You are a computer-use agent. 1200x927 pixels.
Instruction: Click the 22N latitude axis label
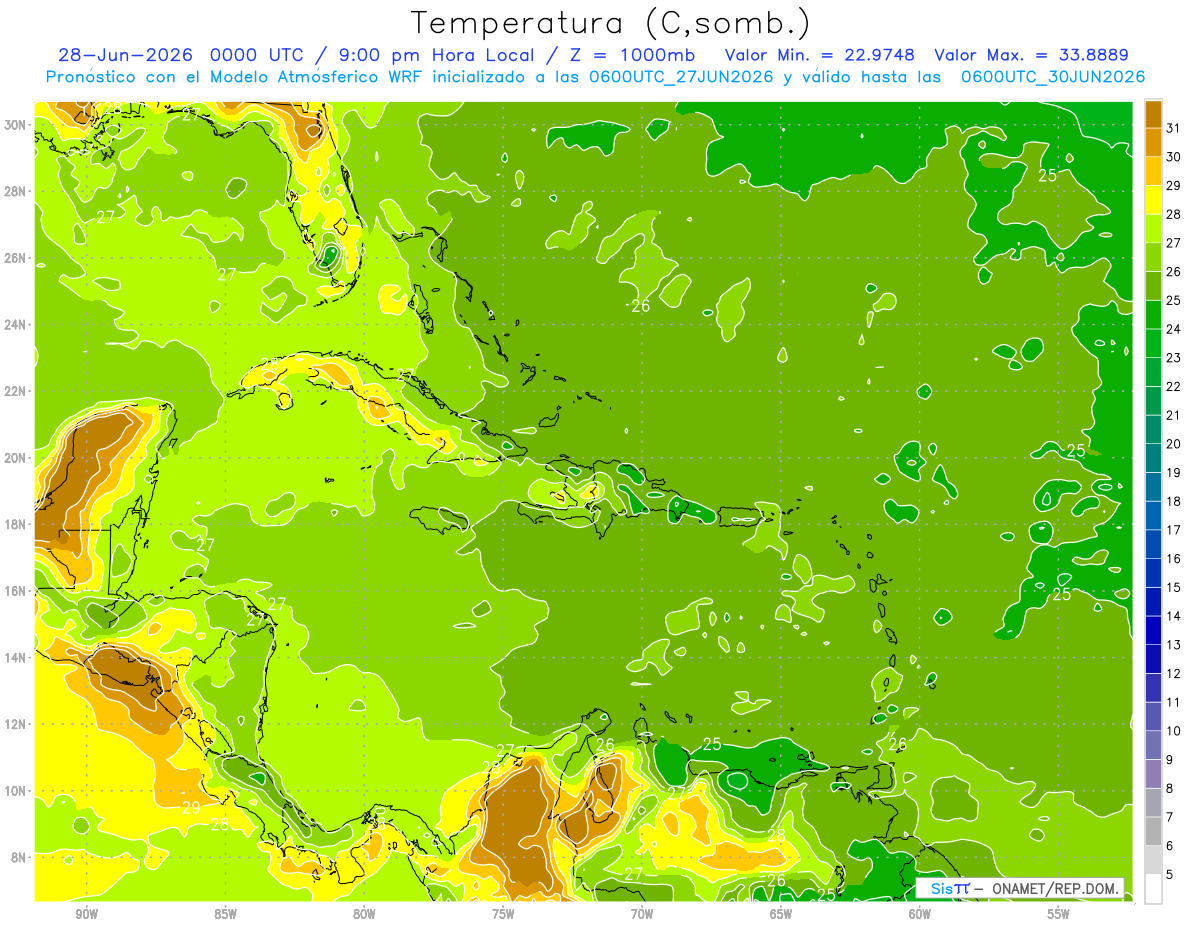[x=17, y=391]
